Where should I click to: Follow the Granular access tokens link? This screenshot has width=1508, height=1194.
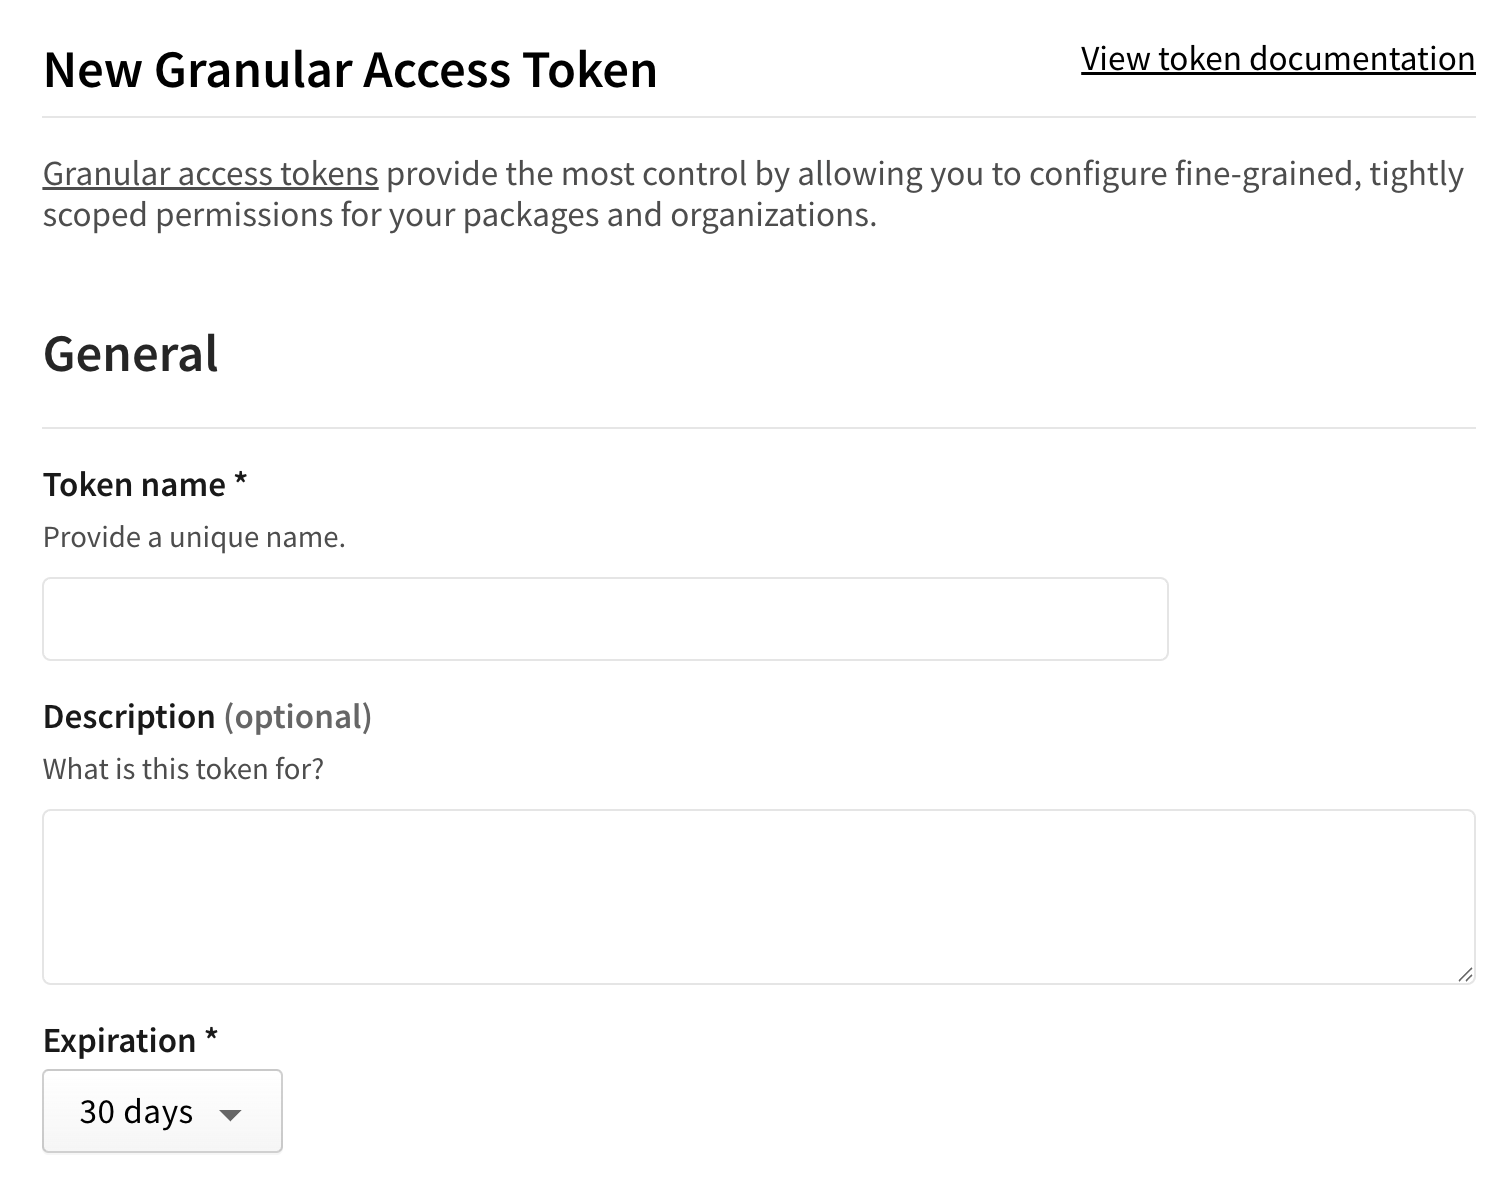pos(210,174)
